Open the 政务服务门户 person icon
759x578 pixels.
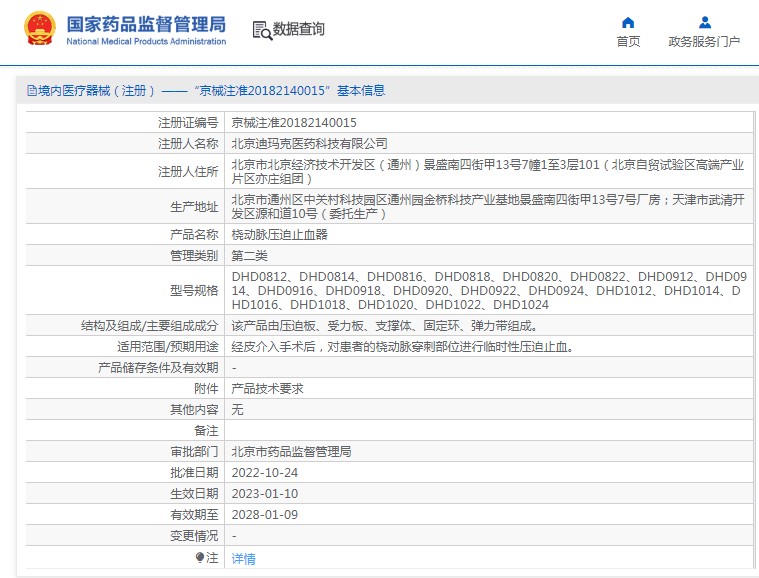coord(705,22)
